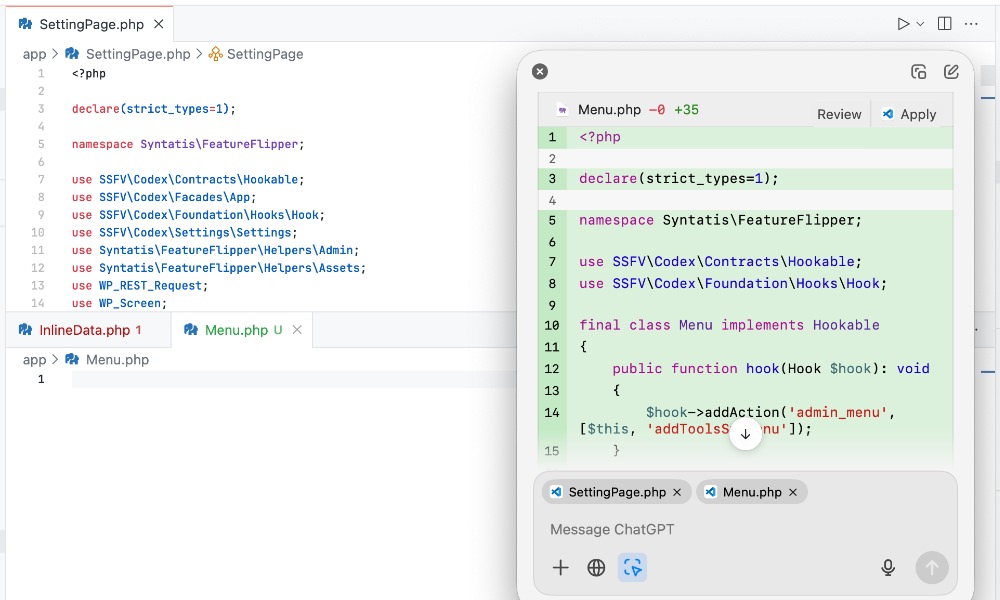This screenshot has width=1000, height=600.
Task: Apply the Menu.php changes
Action: click(x=909, y=114)
